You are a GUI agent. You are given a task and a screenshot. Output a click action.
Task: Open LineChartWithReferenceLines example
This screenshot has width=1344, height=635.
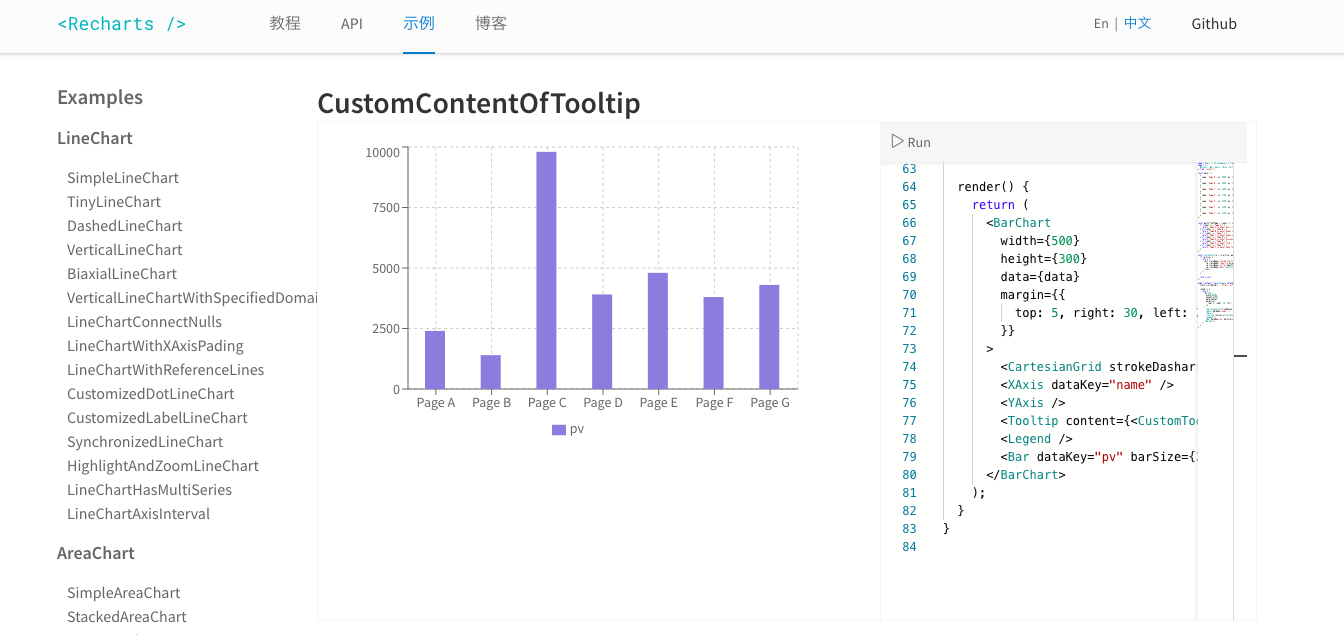click(x=166, y=370)
